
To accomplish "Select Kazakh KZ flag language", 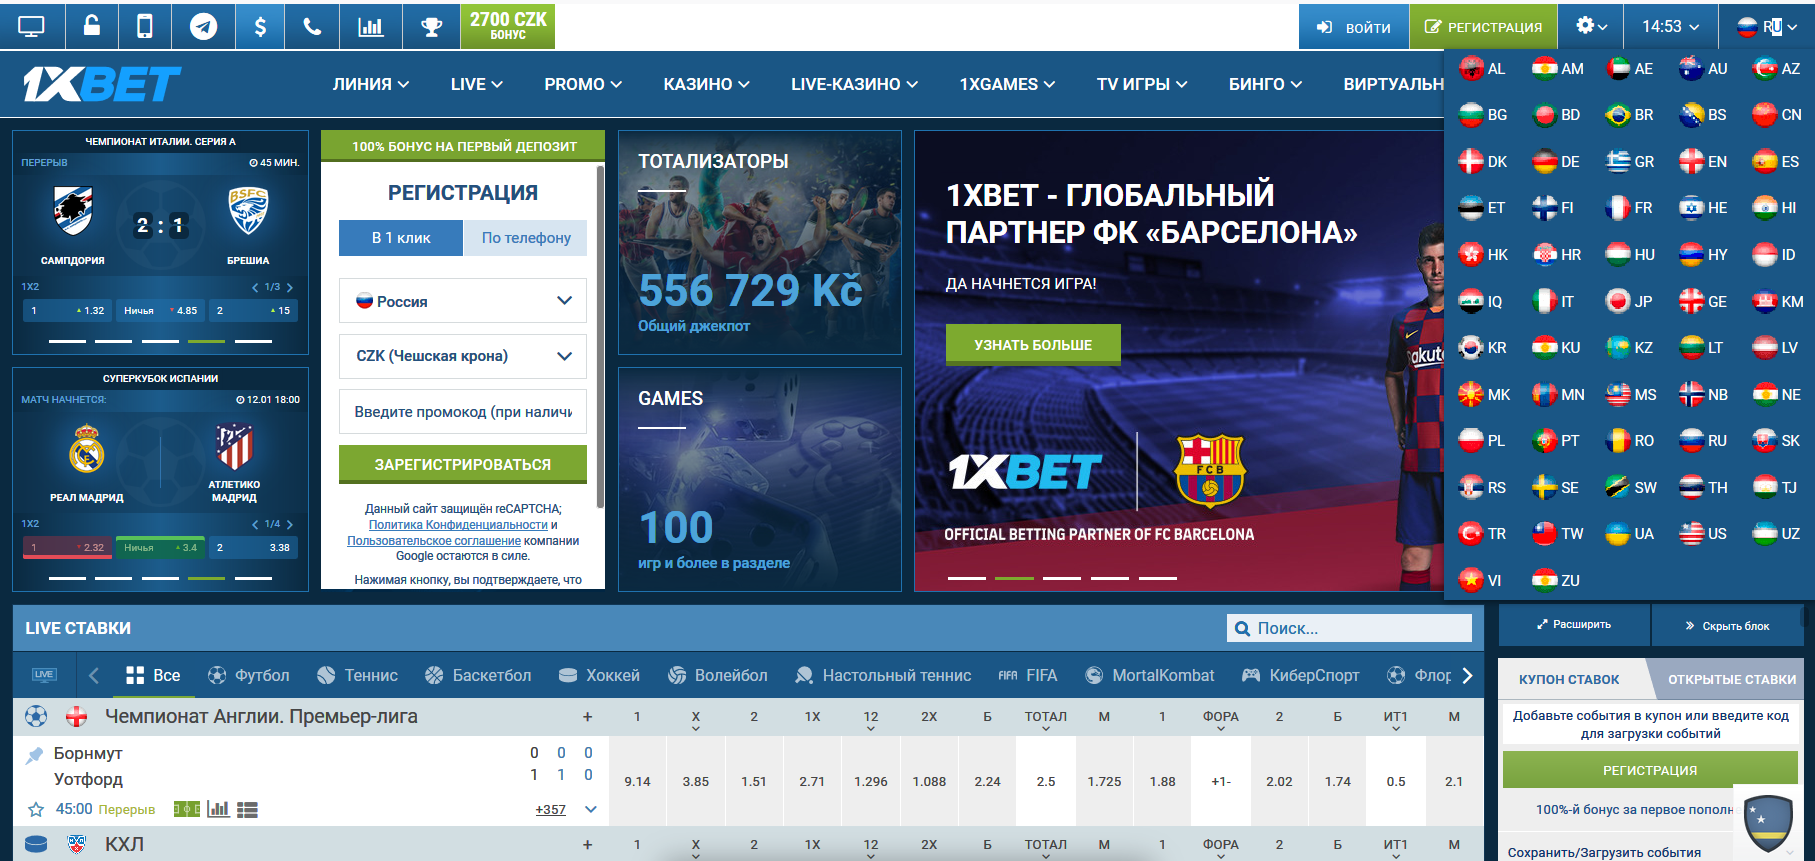I will click(x=1629, y=348).
